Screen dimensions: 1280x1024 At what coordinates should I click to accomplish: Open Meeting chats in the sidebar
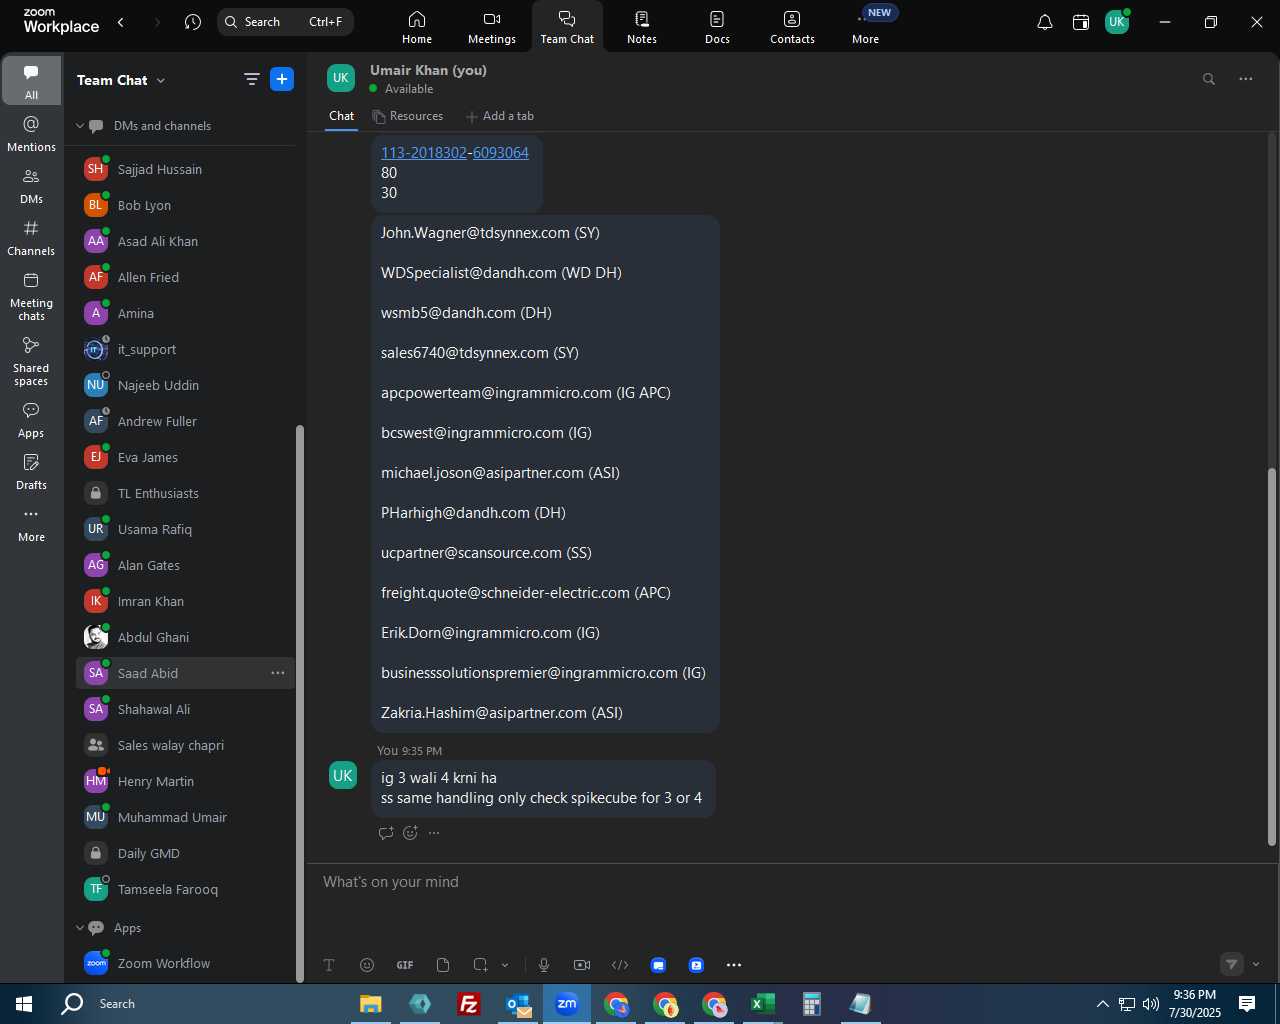tap(31, 296)
